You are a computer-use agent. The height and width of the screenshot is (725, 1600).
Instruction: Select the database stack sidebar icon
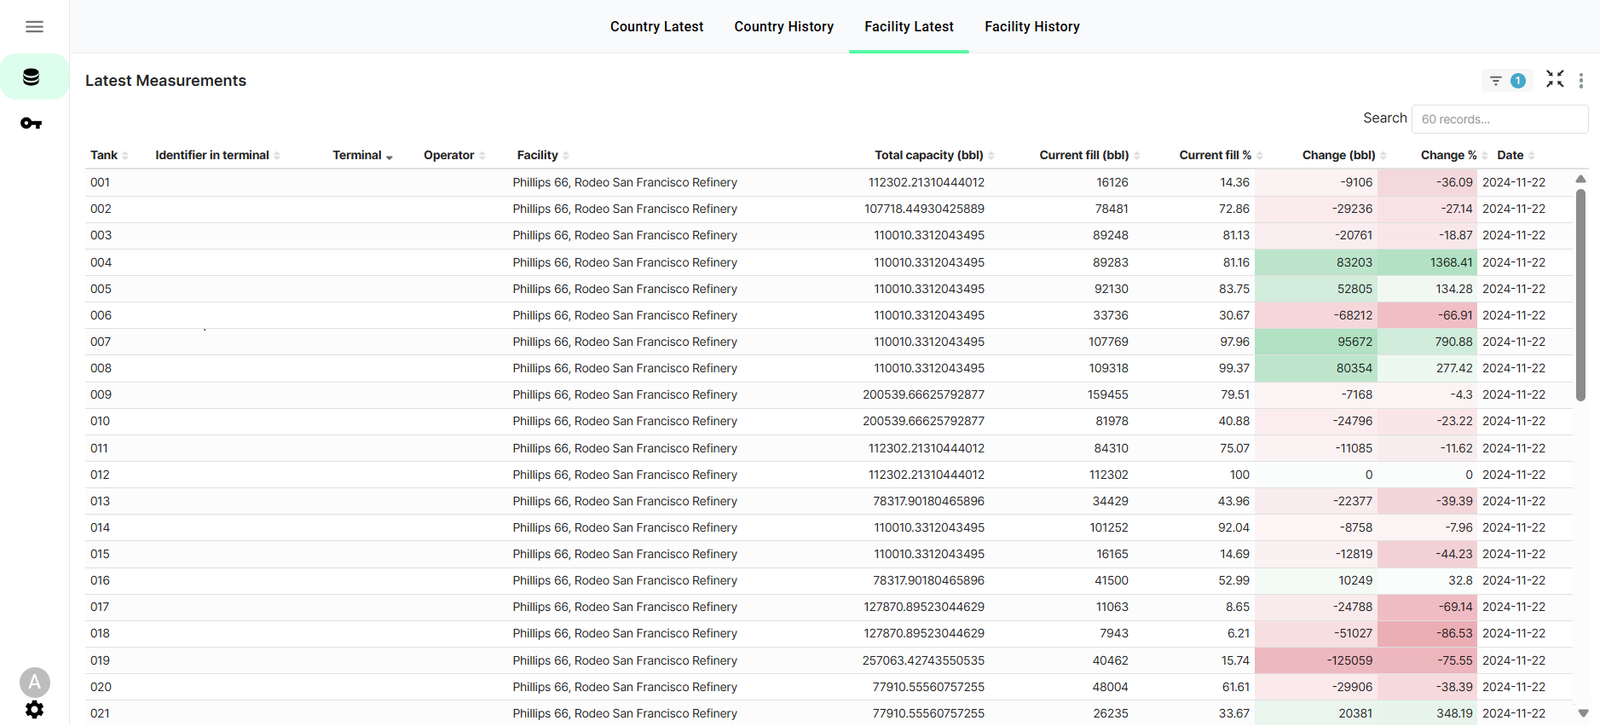coord(31,77)
